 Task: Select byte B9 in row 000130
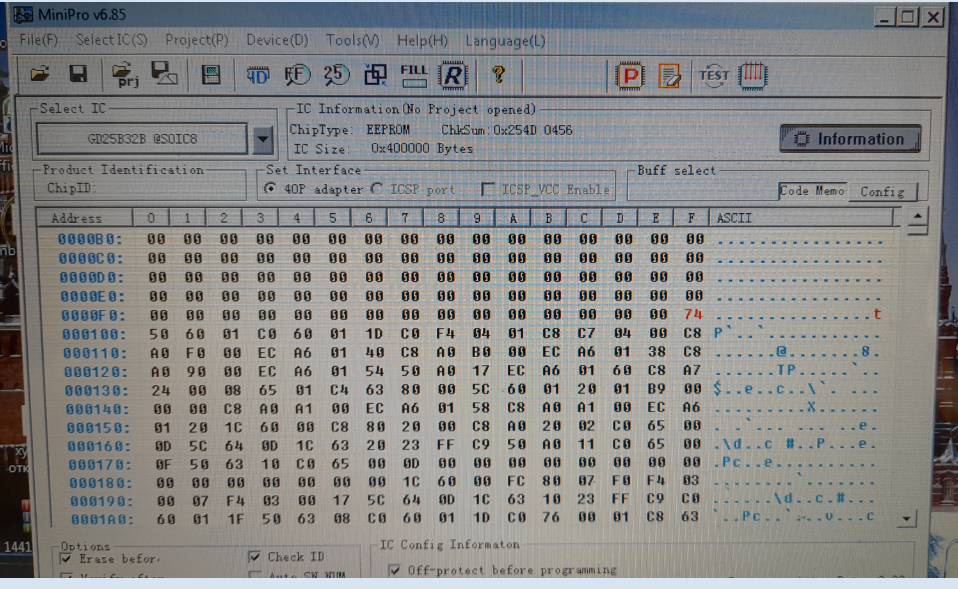click(656, 389)
